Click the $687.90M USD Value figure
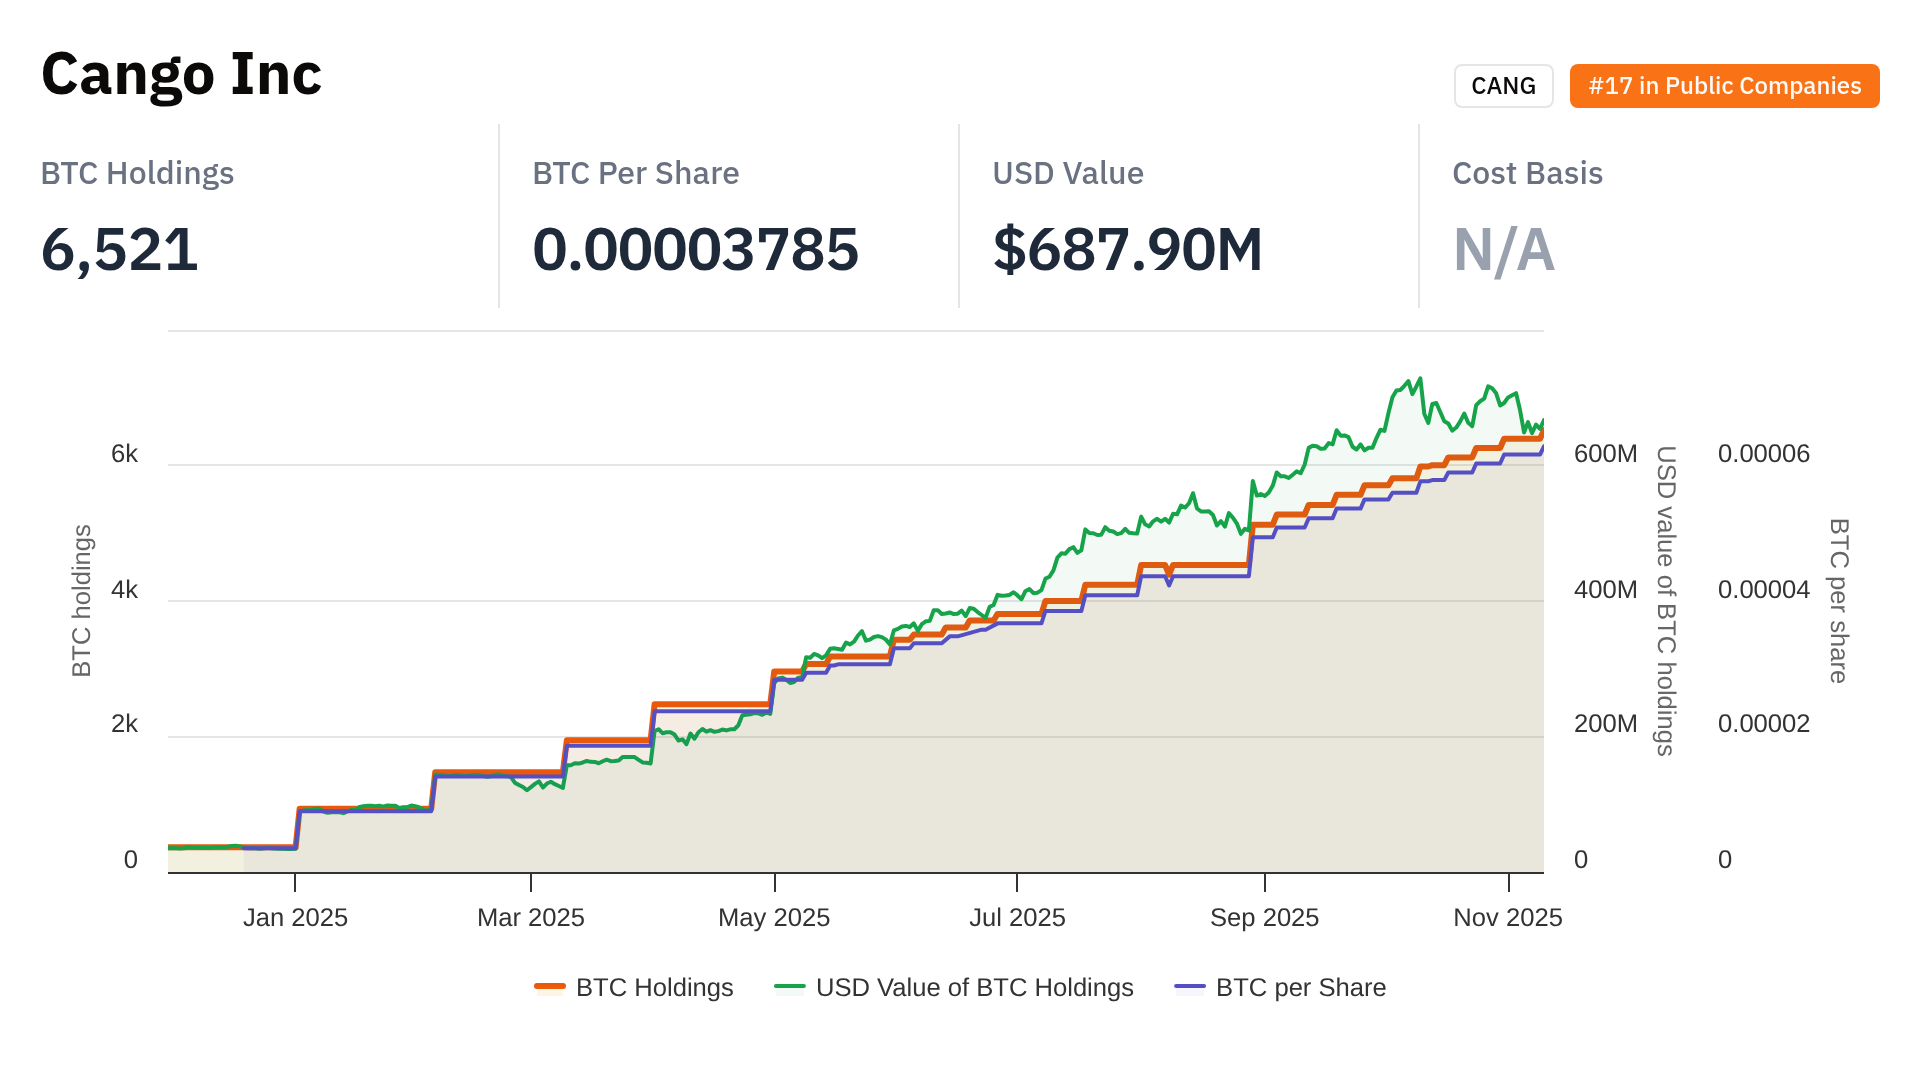The width and height of the screenshot is (1920, 1080). point(1127,249)
